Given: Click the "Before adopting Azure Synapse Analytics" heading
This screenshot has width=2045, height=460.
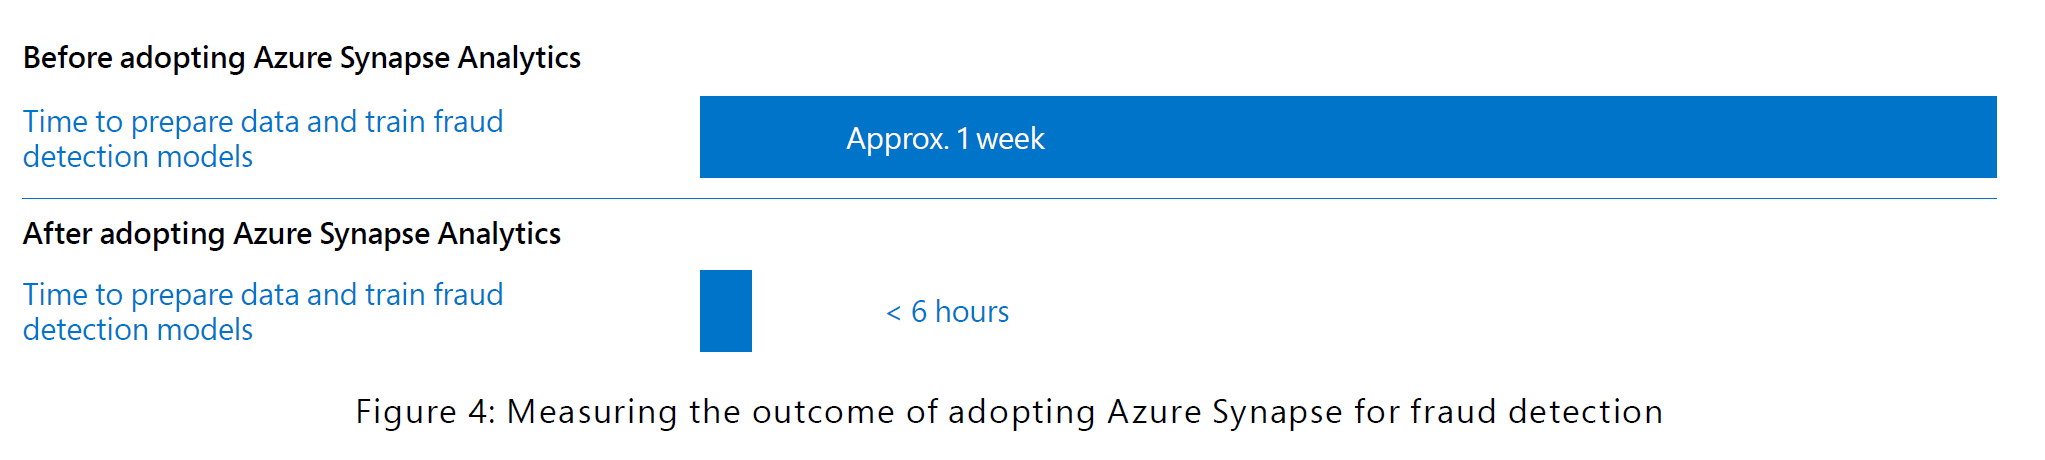Looking at the screenshot, I should pos(301,58).
